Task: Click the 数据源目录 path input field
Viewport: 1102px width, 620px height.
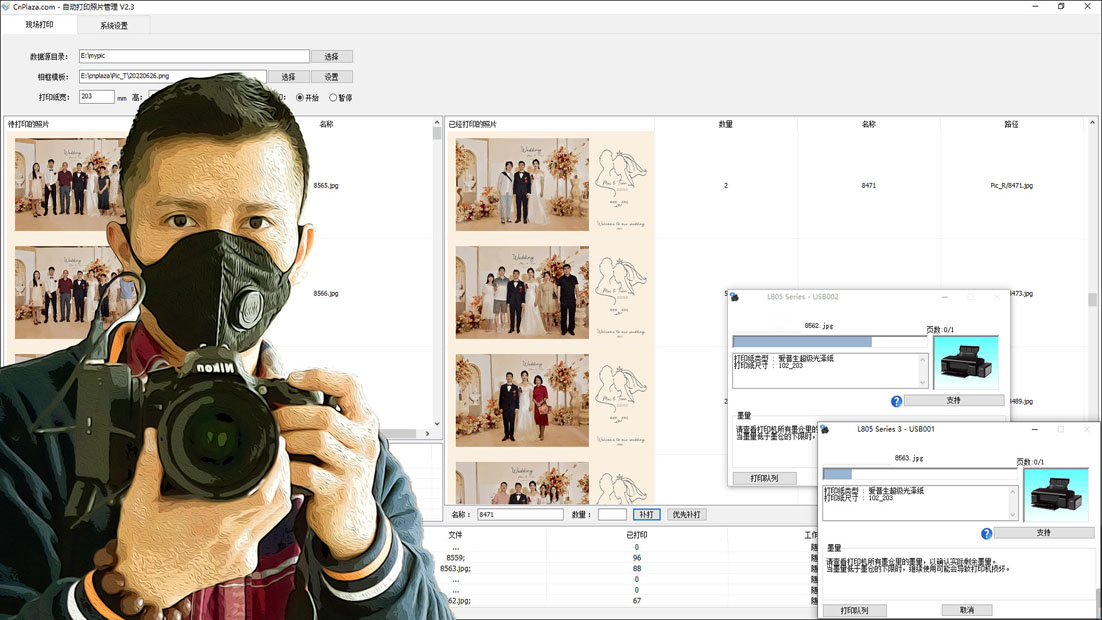Action: point(194,57)
